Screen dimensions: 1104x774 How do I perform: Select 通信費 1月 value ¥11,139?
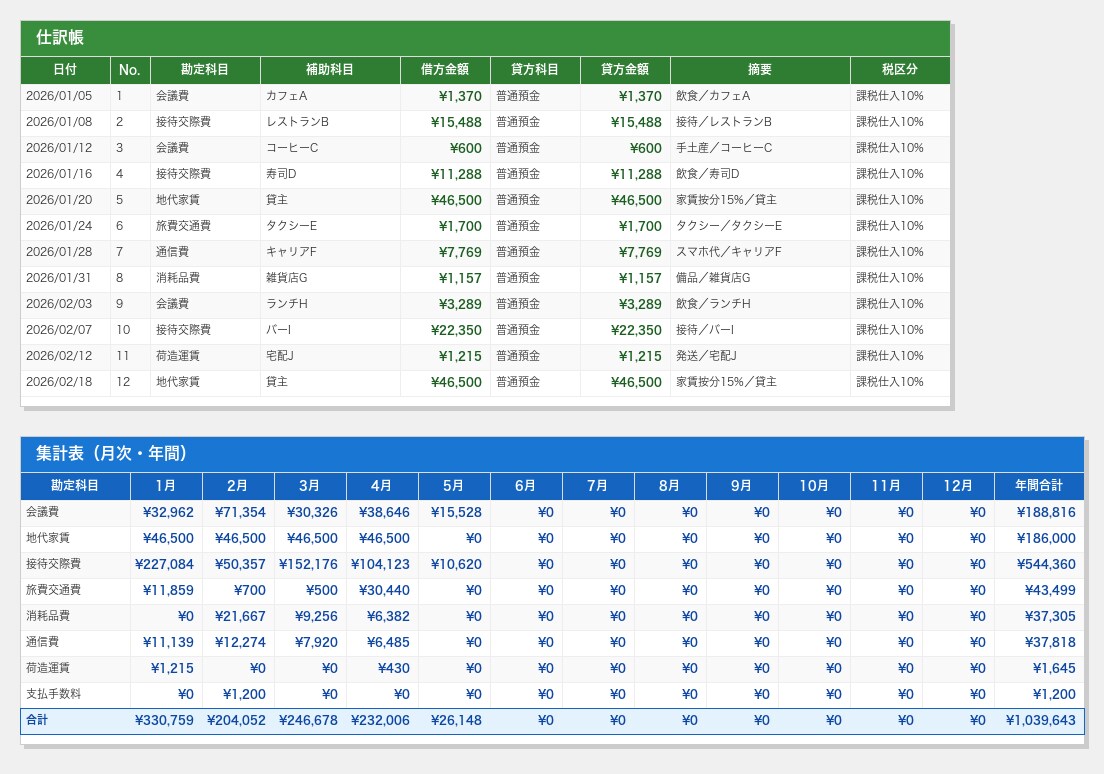click(x=168, y=643)
